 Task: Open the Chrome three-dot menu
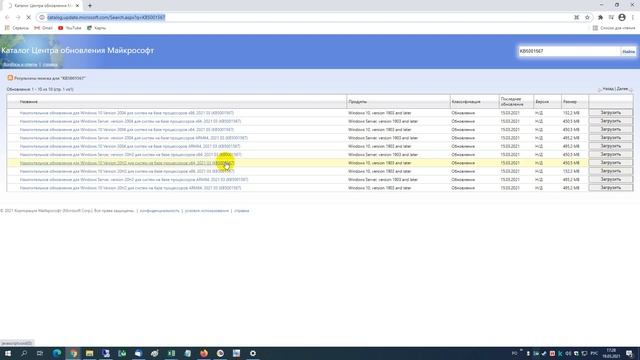coord(633,18)
